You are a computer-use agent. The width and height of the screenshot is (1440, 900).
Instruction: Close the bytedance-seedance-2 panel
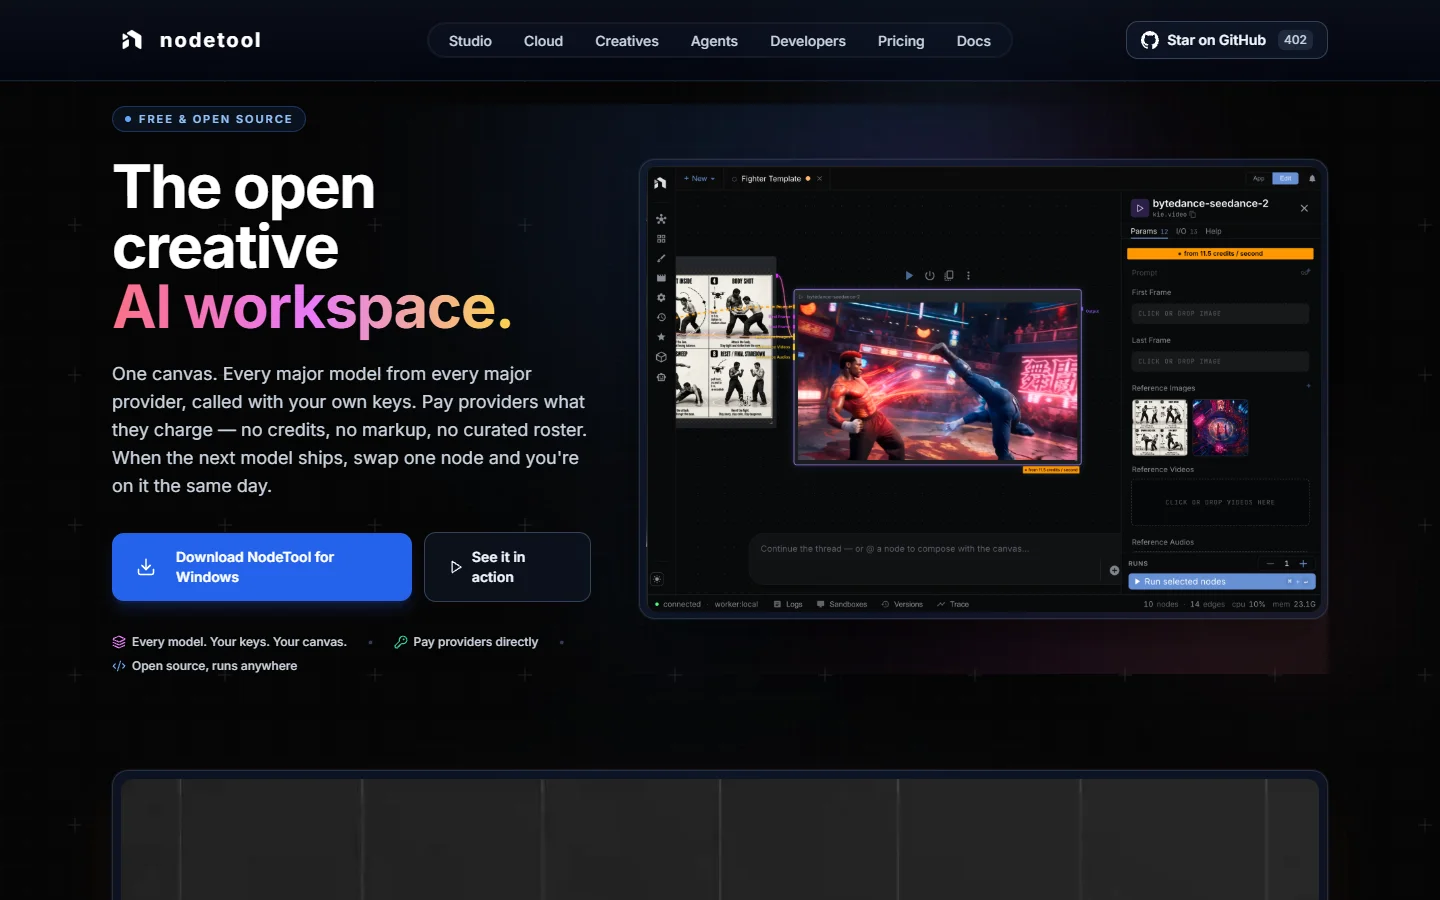tap(1304, 208)
